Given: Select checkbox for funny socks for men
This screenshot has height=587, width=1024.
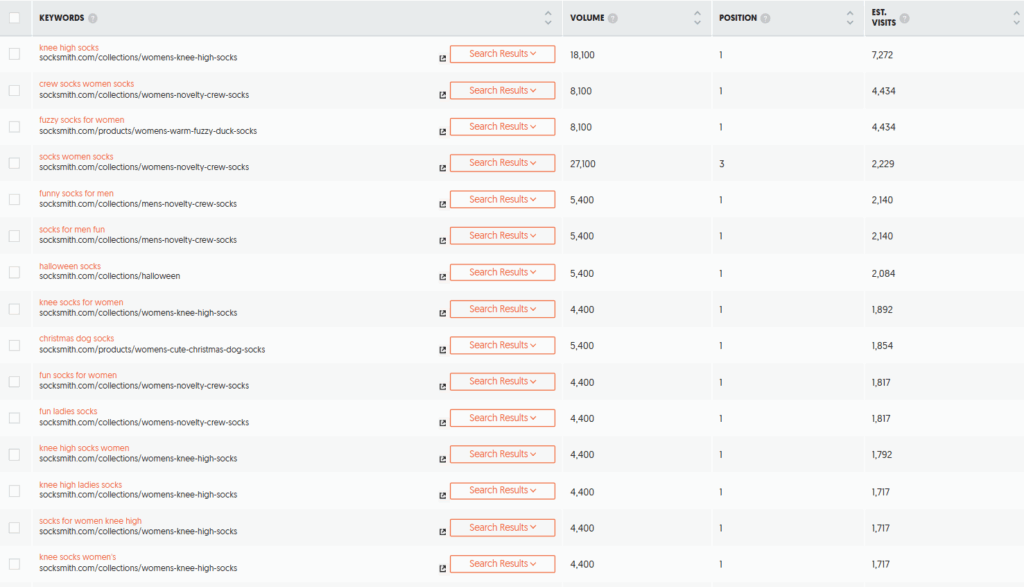Looking at the screenshot, I should [14, 200].
